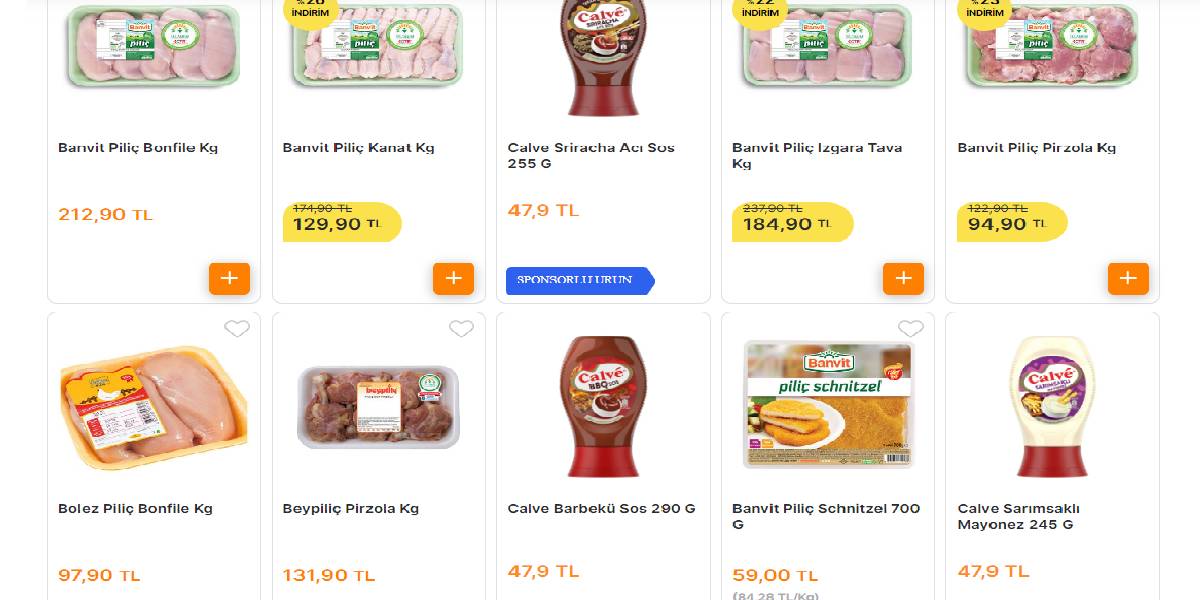Image resolution: width=1200 pixels, height=600 pixels.
Task: Add Banvit Piliç Bonfile Kg to cart
Action: pyautogui.click(x=229, y=278)
